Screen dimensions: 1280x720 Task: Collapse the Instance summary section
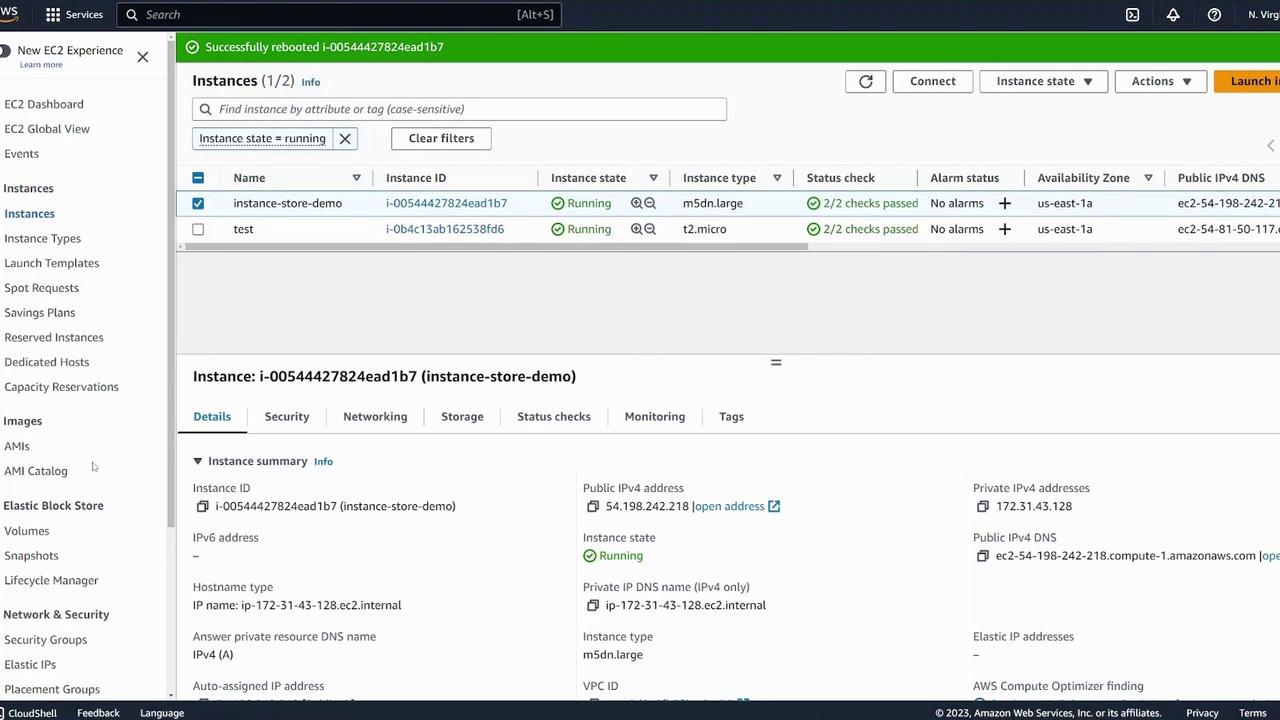(198, 461)
